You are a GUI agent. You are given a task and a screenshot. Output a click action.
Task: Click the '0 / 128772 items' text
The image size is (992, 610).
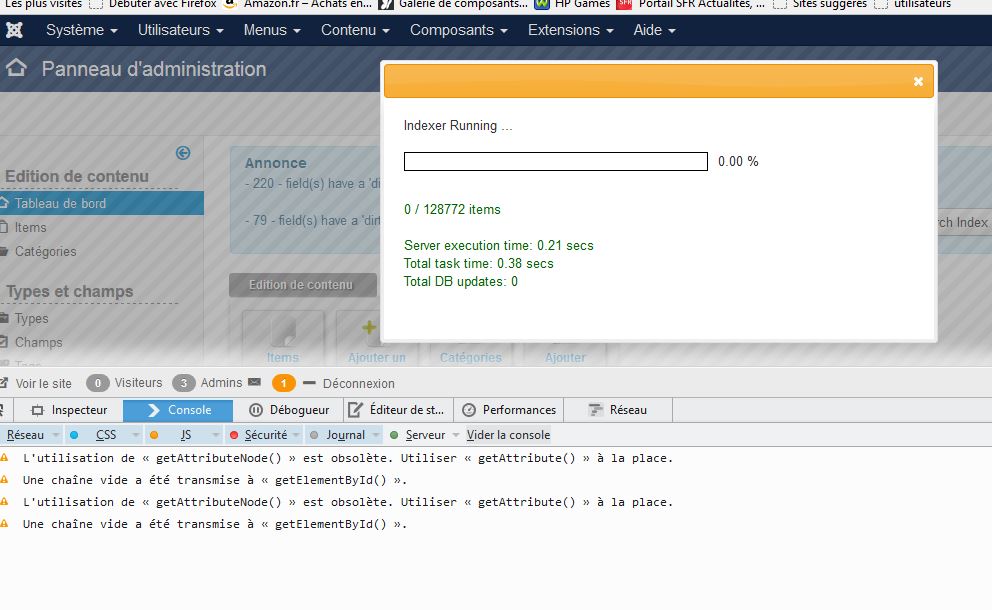tap(452, 209)
